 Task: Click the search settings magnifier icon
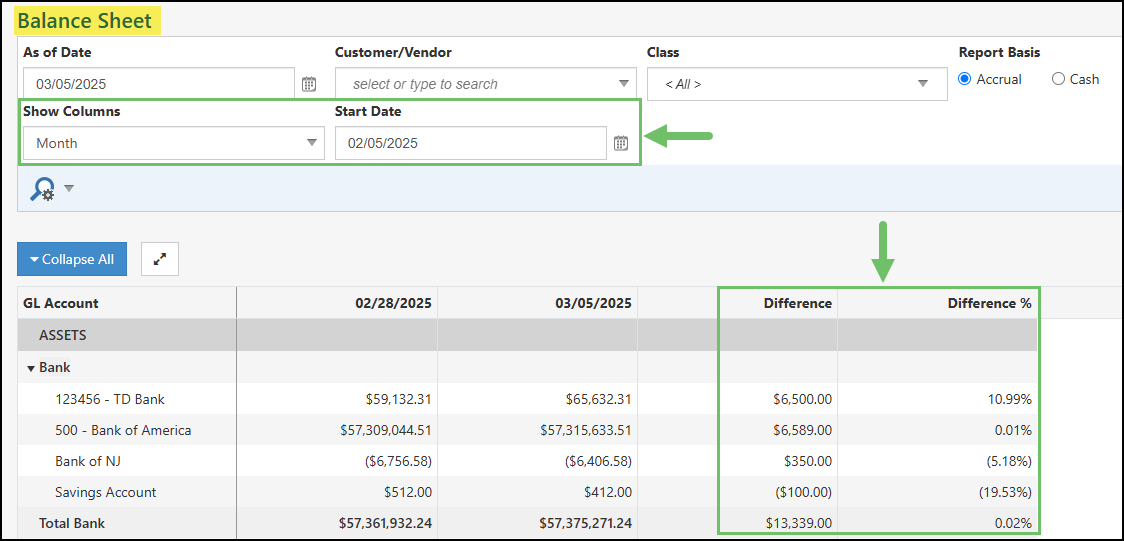tap(42, 188)
